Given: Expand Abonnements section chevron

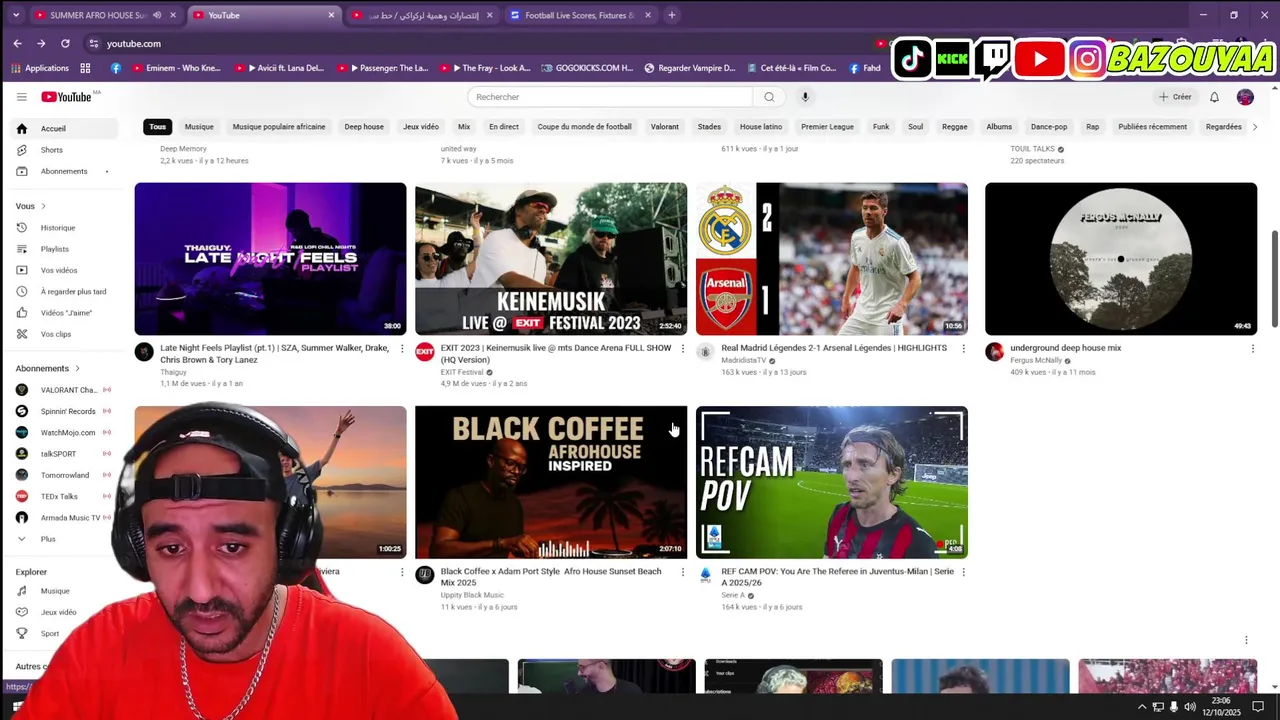Looking at the screenshot, I should 77,369.
